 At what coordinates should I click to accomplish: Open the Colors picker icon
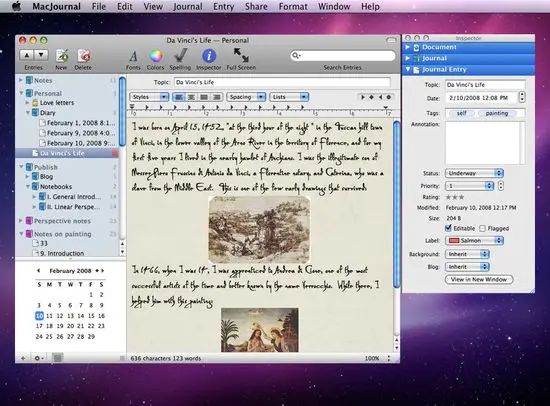156,56
